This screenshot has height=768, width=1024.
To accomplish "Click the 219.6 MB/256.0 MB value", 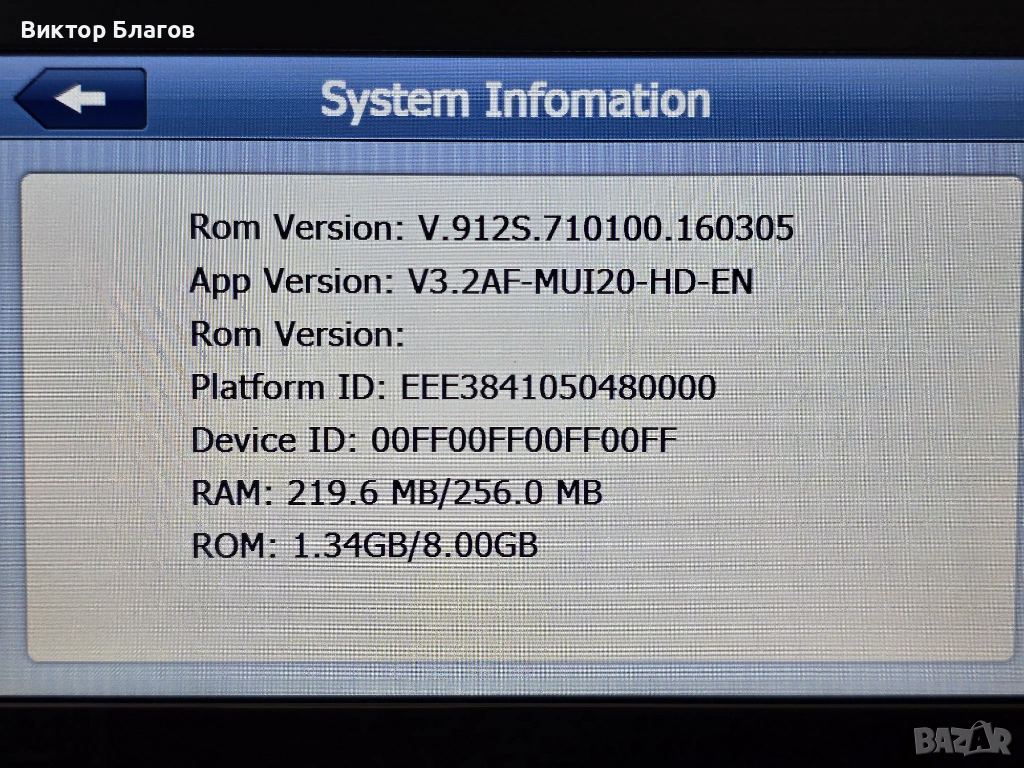I will coord(445,492).
